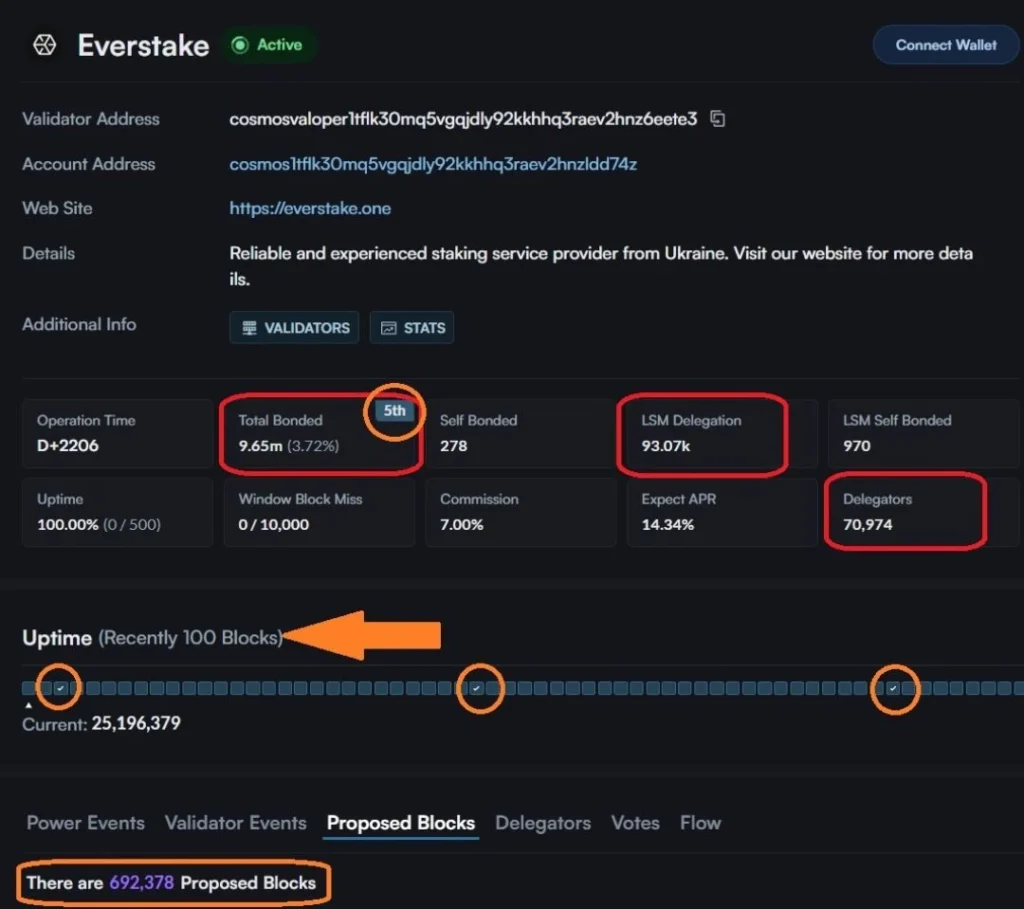The image size is (1024, 909).
Task: Visit the https://everstake.one website link
Action: point(310,209)
